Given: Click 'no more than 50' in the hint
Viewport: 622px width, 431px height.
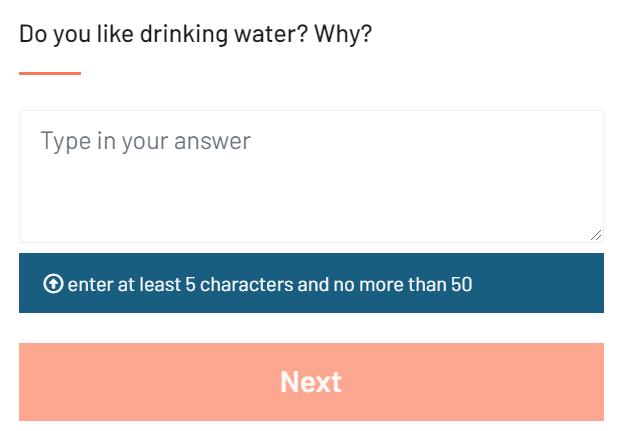Looking at the screenshot, I should click(403, 284).
